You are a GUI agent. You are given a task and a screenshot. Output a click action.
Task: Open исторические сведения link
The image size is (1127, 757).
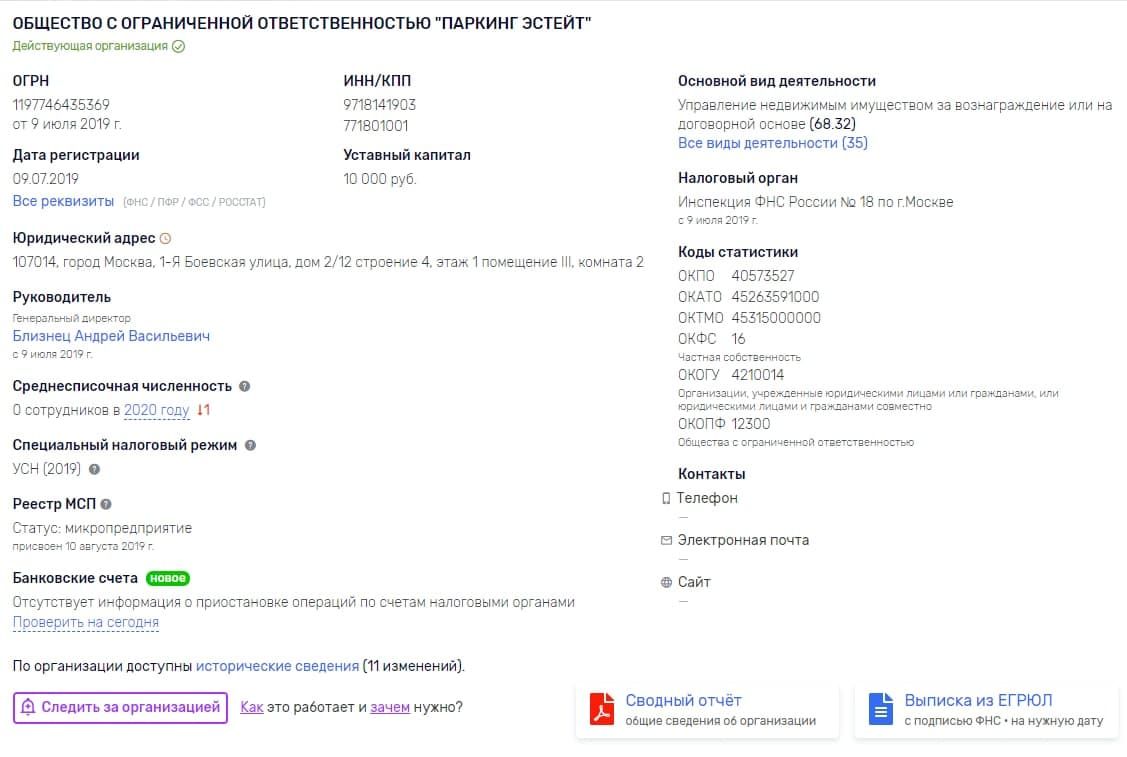click(277, 666)
